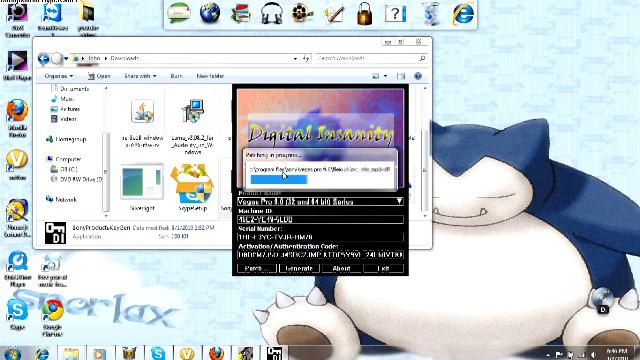Click New folder in the Explorer toolbar
This screenshot has height=360, width=640.
[210, 76]
